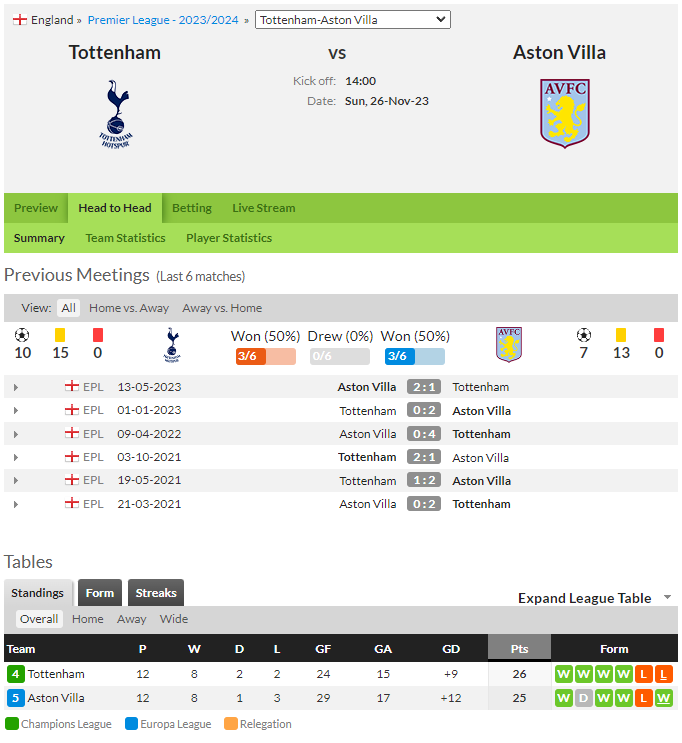The width and height of the screenshot is (682, 743).
Task: Expand League Table arrow
Action: pos(667,598)
